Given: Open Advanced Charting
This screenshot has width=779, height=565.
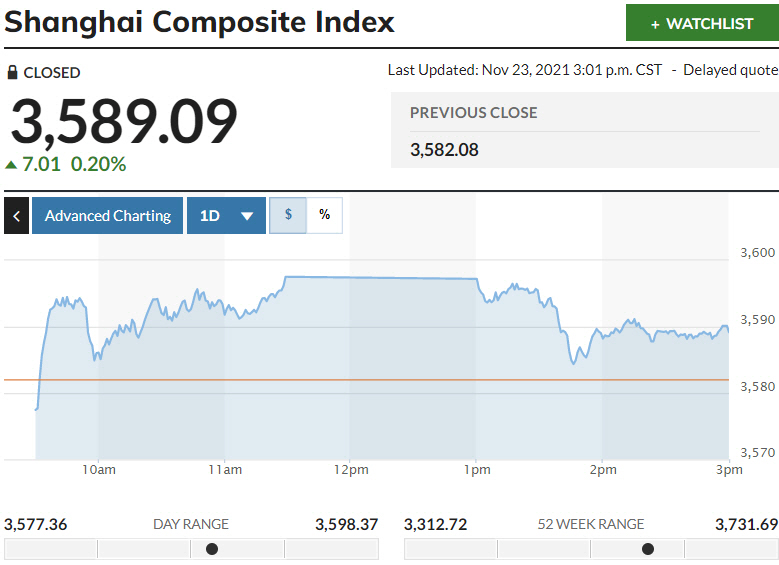Looking at the screenshot, I should (107, 215).
